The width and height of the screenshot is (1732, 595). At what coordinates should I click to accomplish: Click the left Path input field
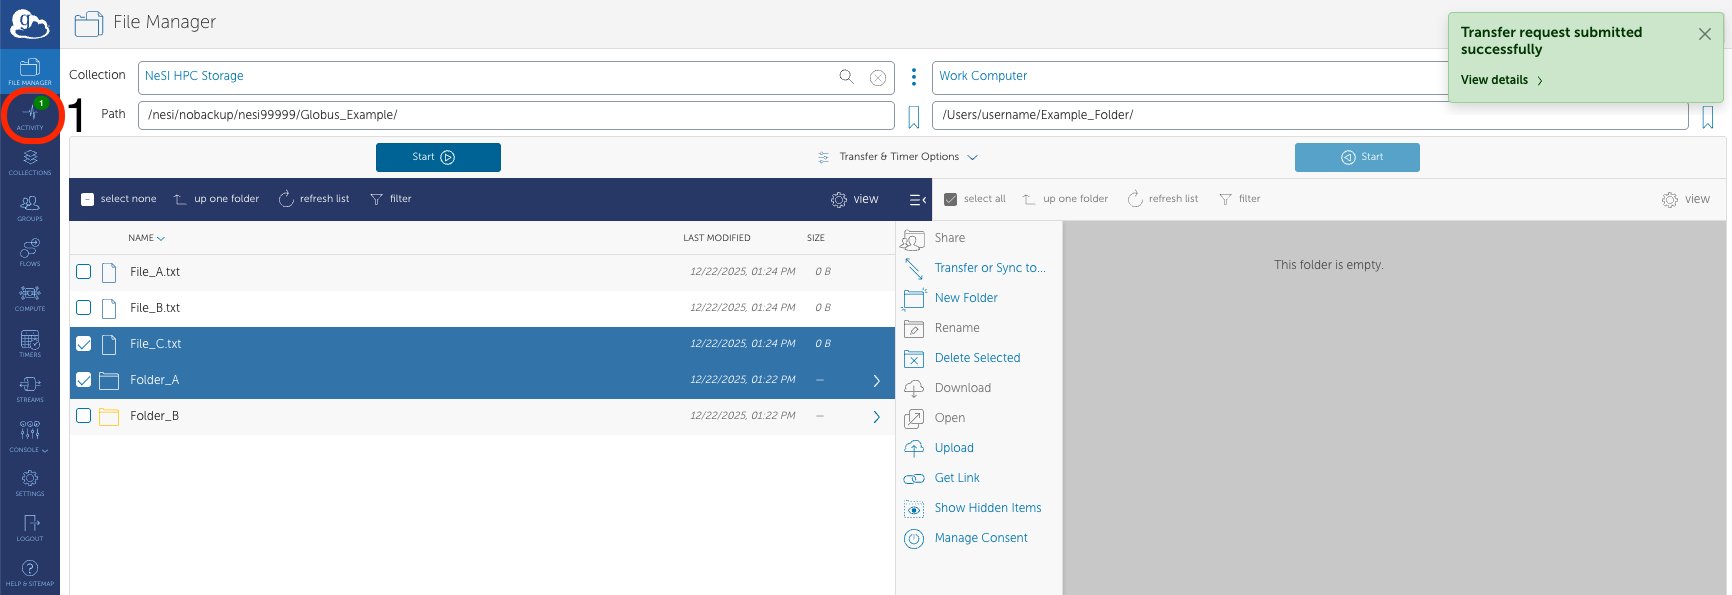(515, 115)
